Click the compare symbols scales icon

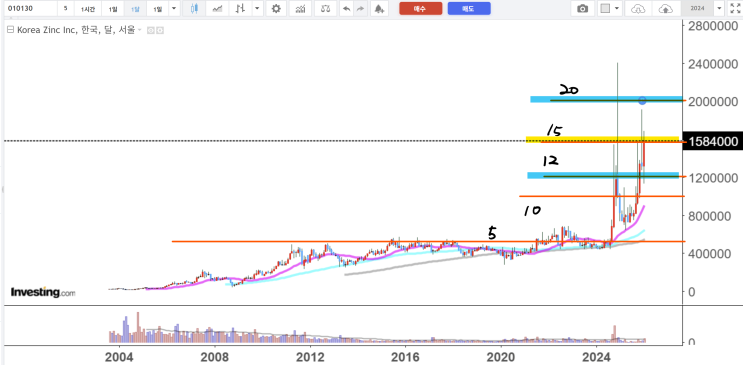point(325,9)
